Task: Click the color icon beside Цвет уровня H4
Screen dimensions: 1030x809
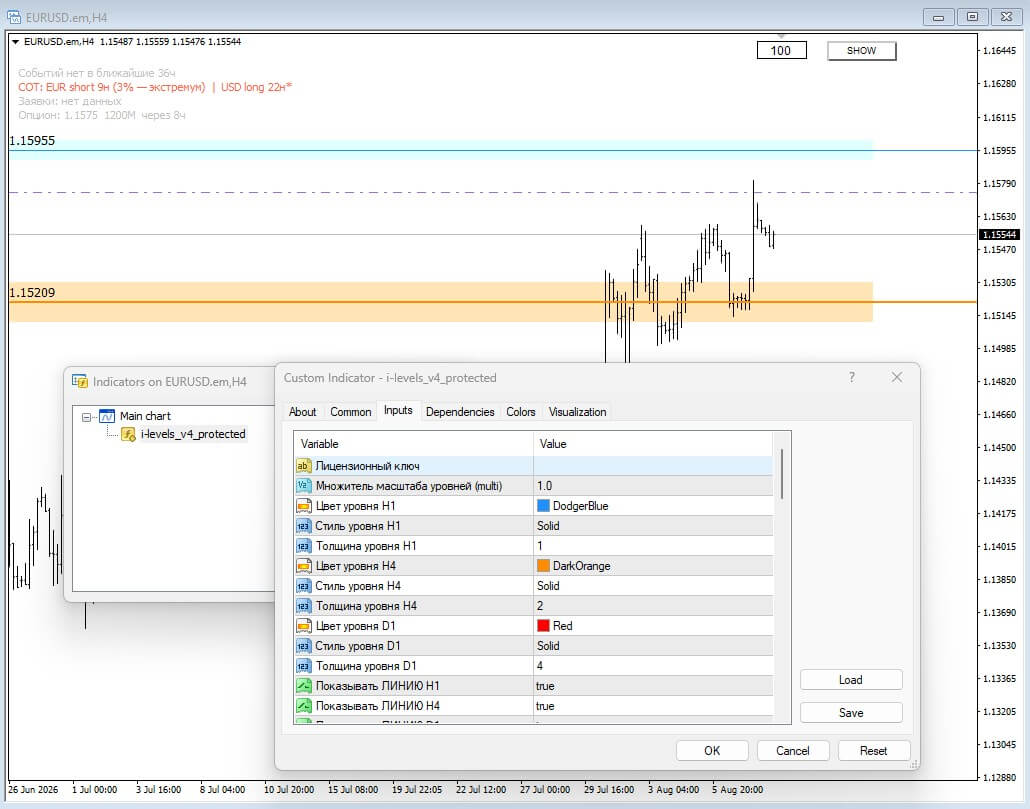Action: click(303, 566)
